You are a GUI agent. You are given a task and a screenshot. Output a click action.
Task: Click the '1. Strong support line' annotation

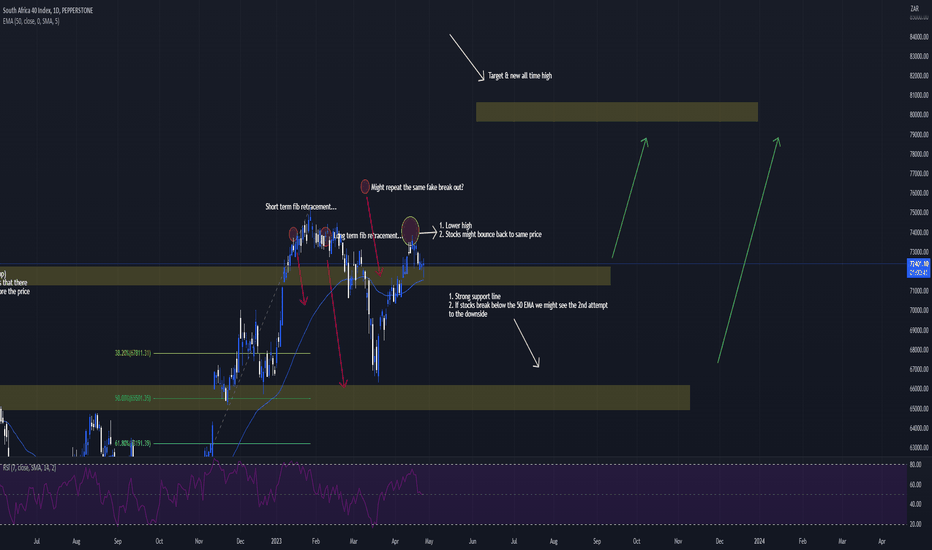point(474,296)
